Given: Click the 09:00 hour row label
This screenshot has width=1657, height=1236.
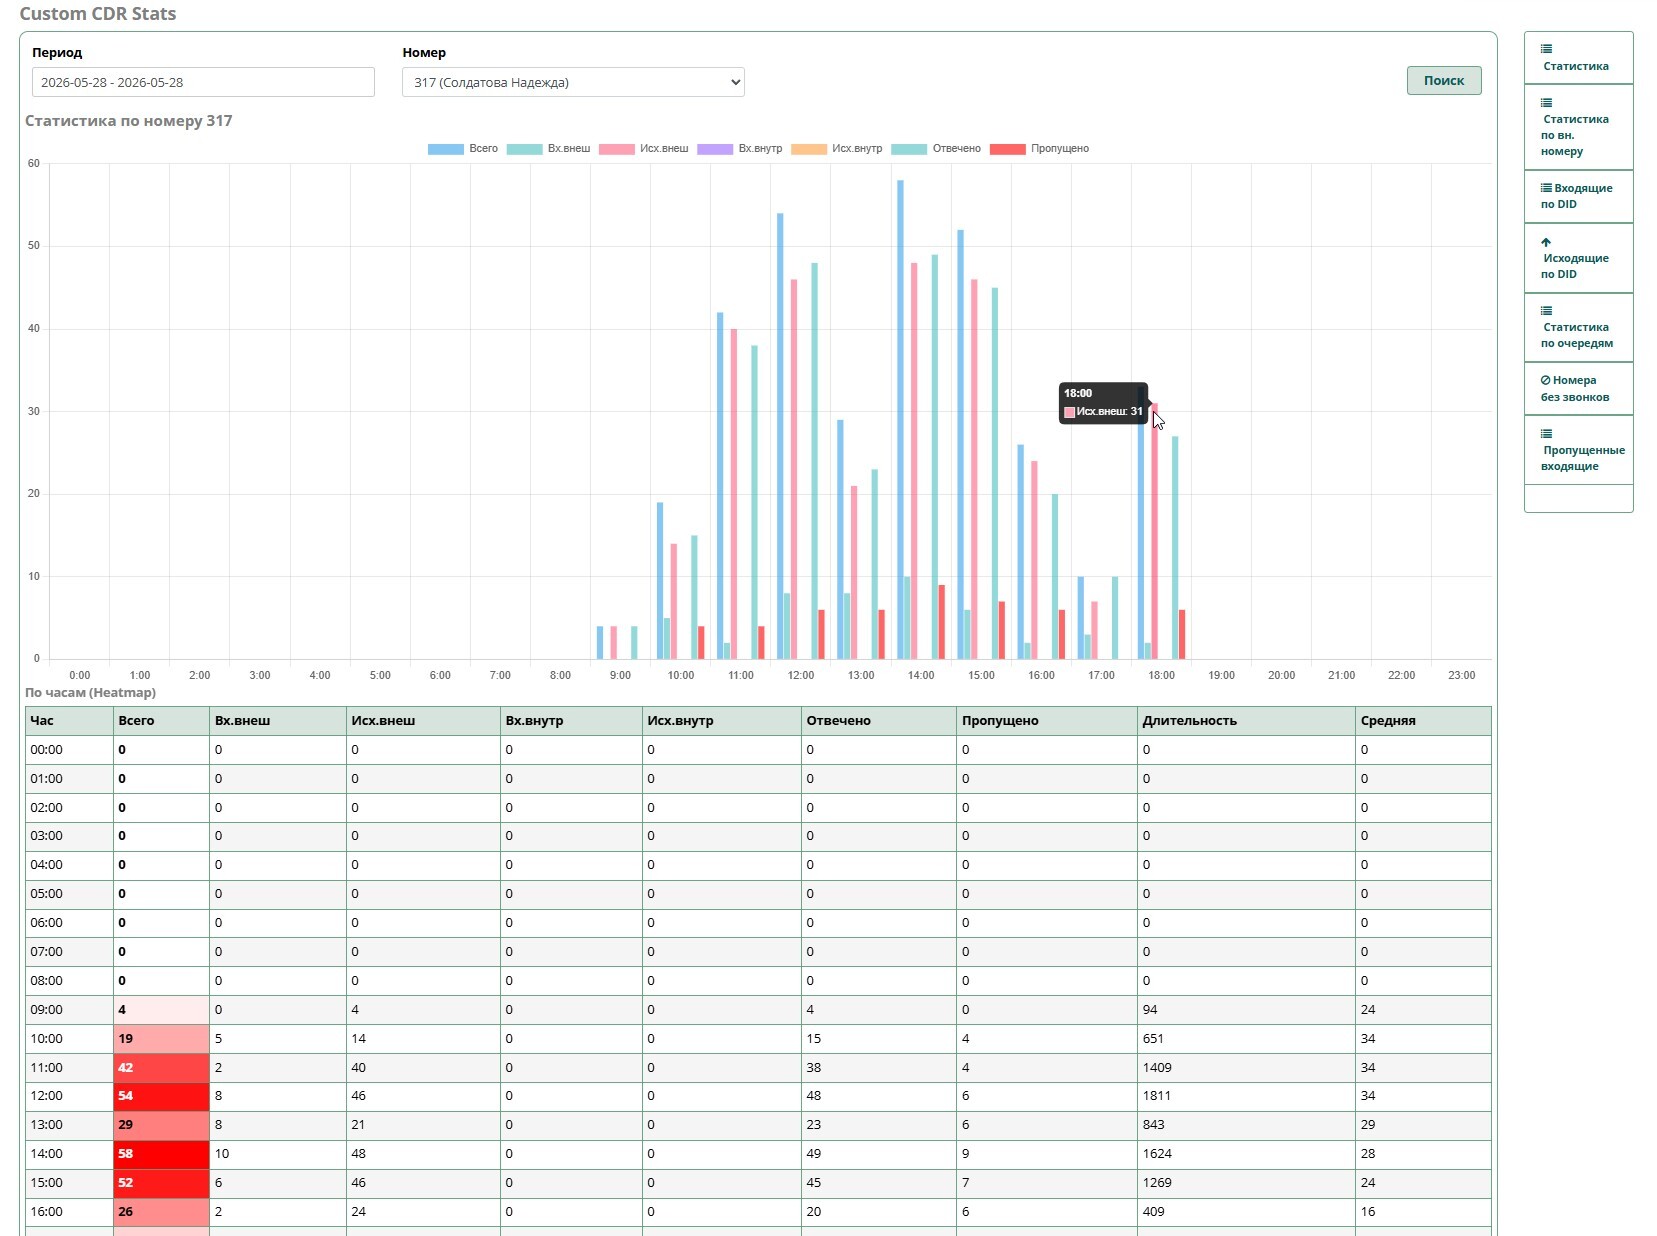Looking at the screenshot, I should pyautogui.click(x=46, y=1010).
